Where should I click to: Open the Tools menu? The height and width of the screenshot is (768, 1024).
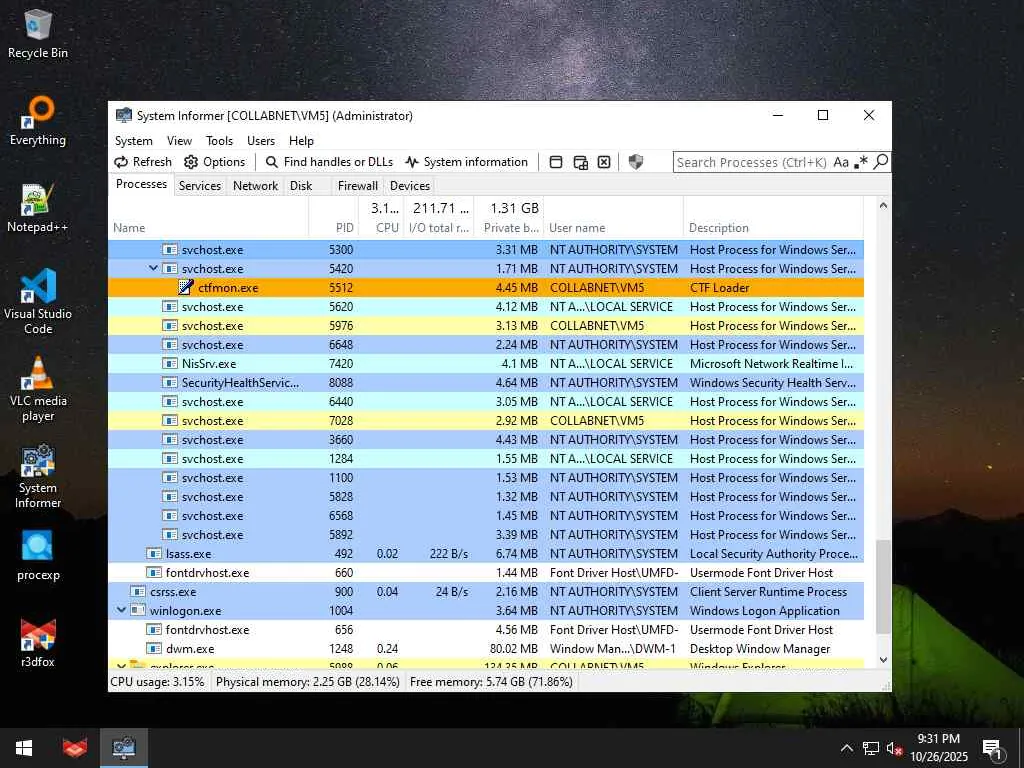coord(219,140)
